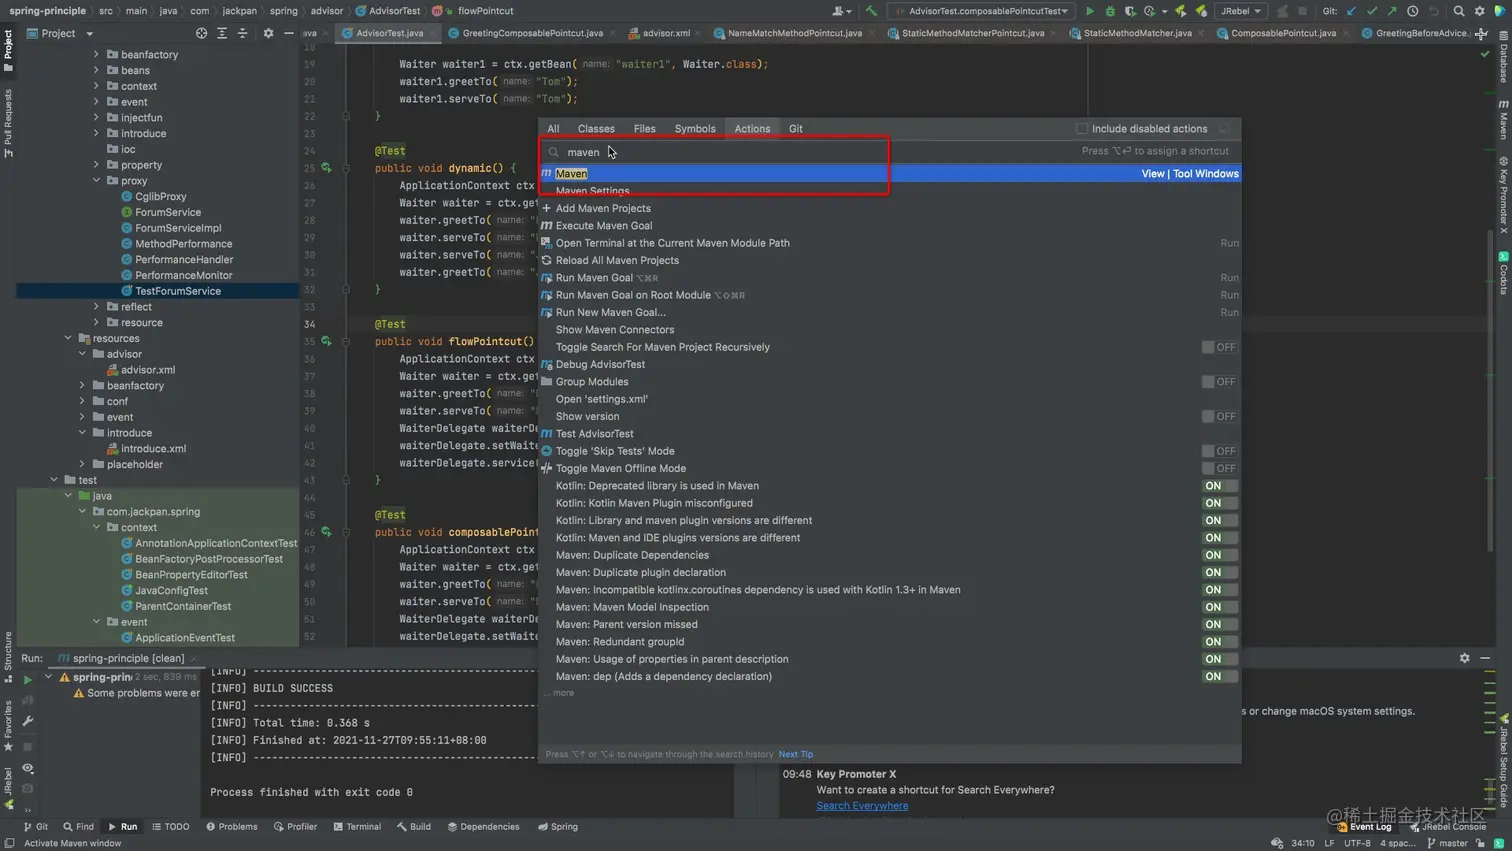Toggle Group Modules switch
1512x851 pixels.
click(x=1219, y=382)
